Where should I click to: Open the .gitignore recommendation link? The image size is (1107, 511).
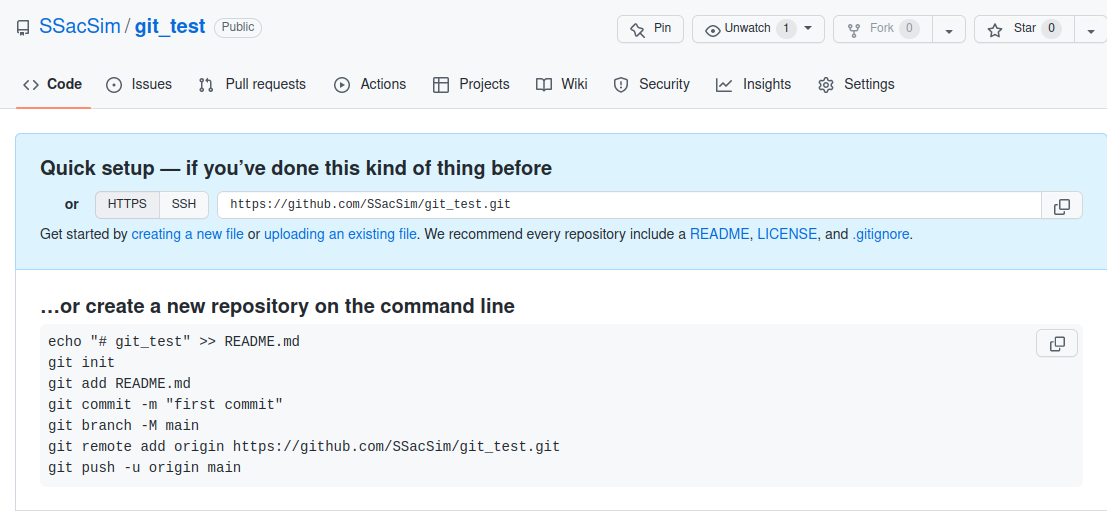tap(880, 234)
